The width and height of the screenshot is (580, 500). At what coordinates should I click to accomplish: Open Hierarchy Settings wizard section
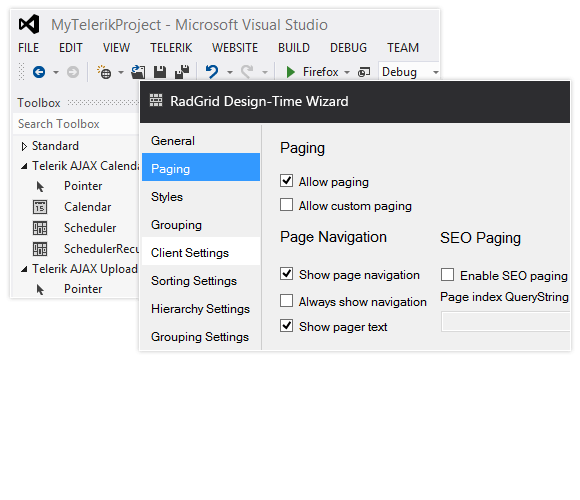click(201, 309)
